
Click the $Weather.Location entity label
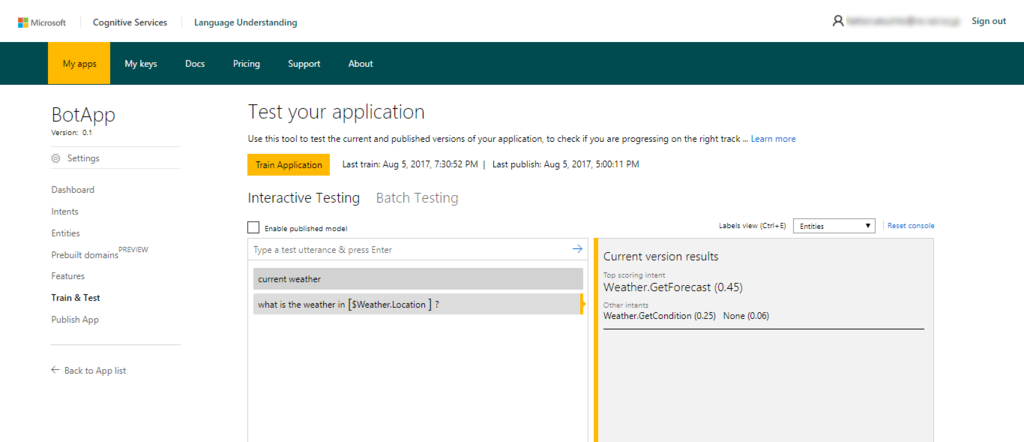coord(390,304)
